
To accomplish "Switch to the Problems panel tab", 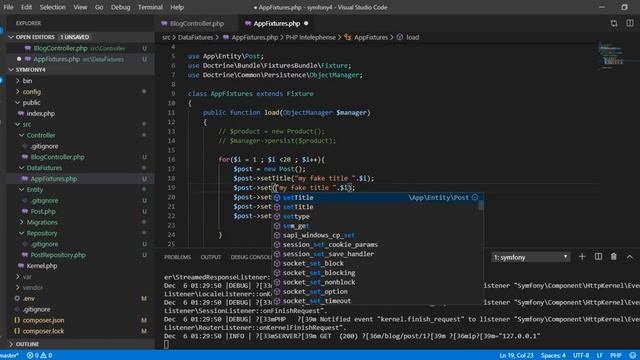I will pyautogui.click(x=177, y=257).
